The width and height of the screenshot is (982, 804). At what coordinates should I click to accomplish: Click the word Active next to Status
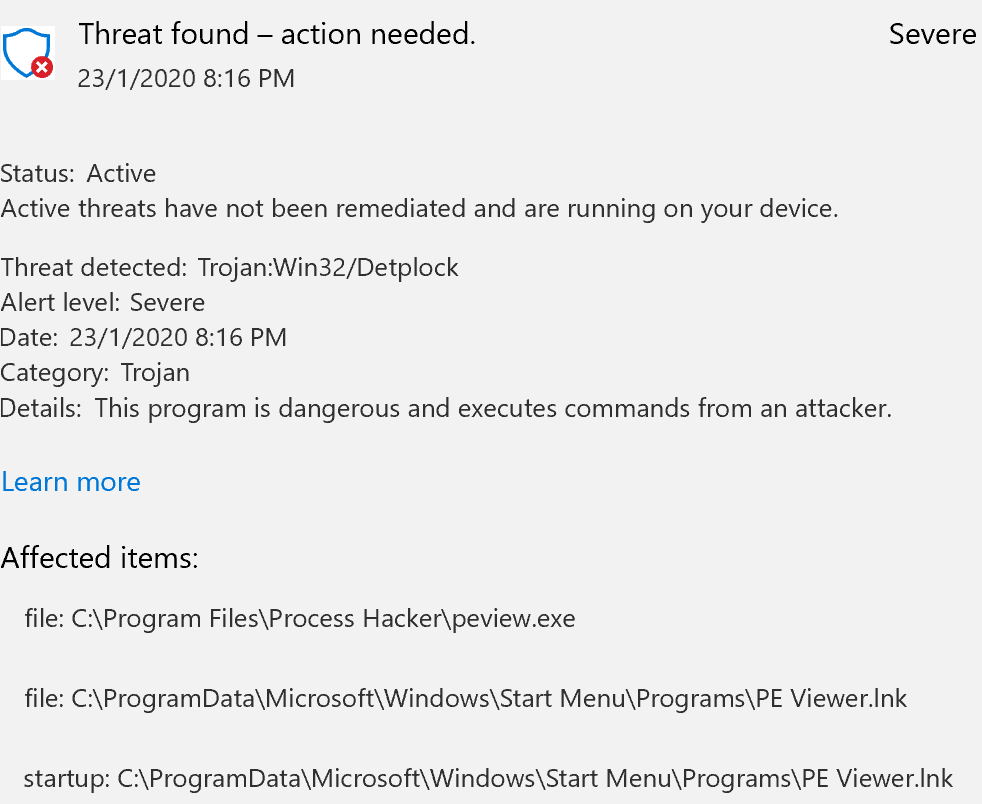(121, 173)
